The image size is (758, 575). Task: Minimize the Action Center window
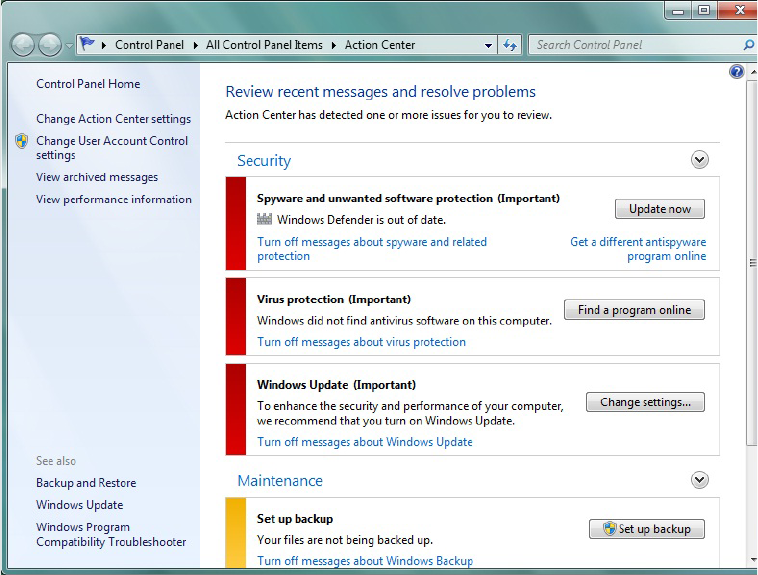point(678,10)
